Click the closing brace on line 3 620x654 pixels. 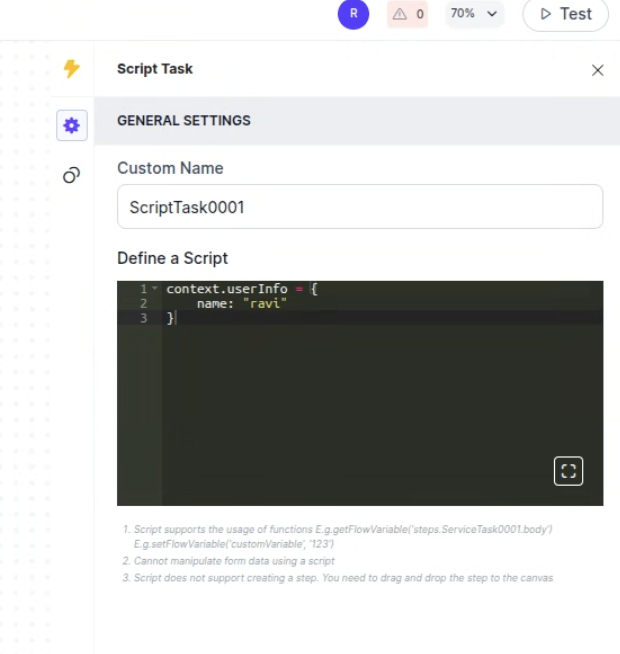170,318
